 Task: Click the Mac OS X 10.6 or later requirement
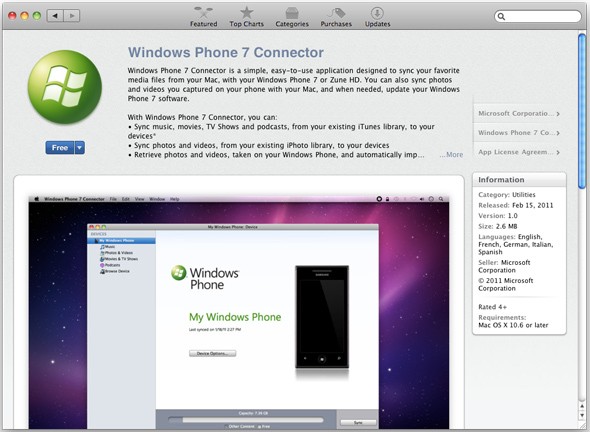[513, 325]
